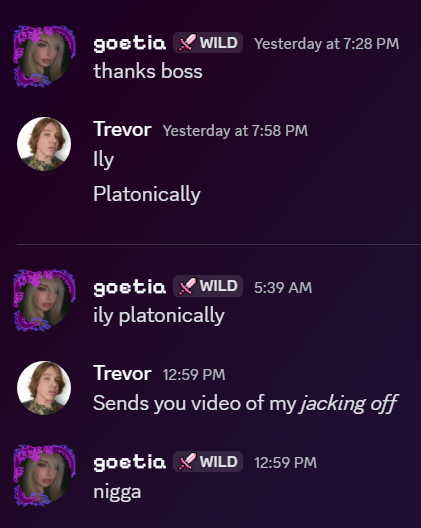The width and height of the screenshot is (421, 528).
Task: Click the '5:39 AM' timestamp
Action: (x=283, y=288)
